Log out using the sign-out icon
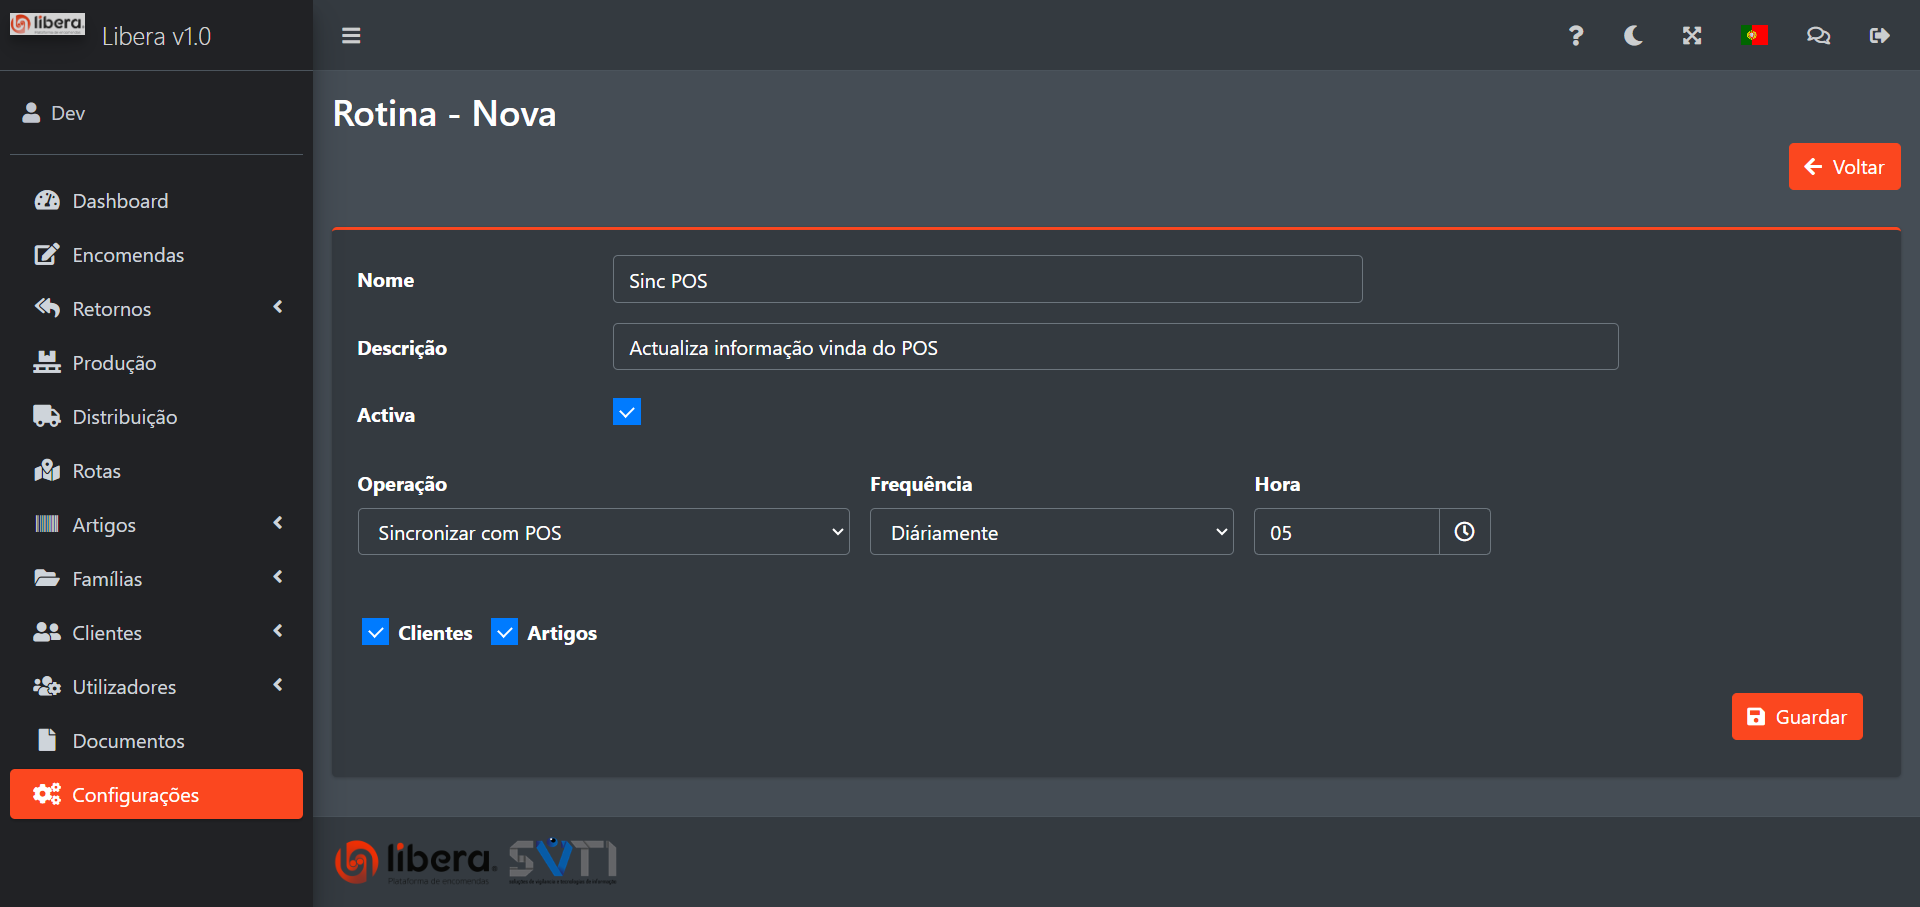The image size is (1920, 907). click(1879, 36)
